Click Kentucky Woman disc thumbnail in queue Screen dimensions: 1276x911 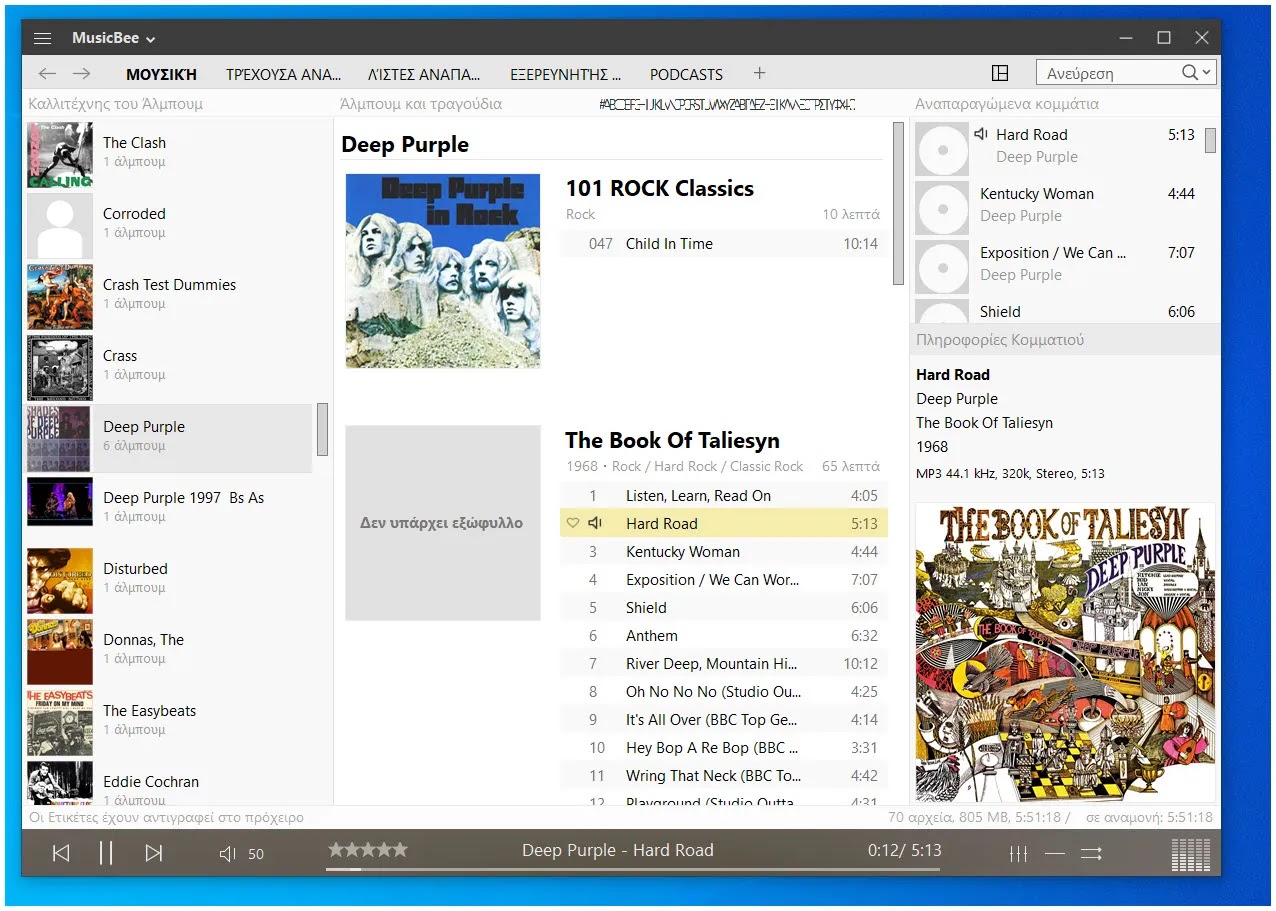(942, 208)
